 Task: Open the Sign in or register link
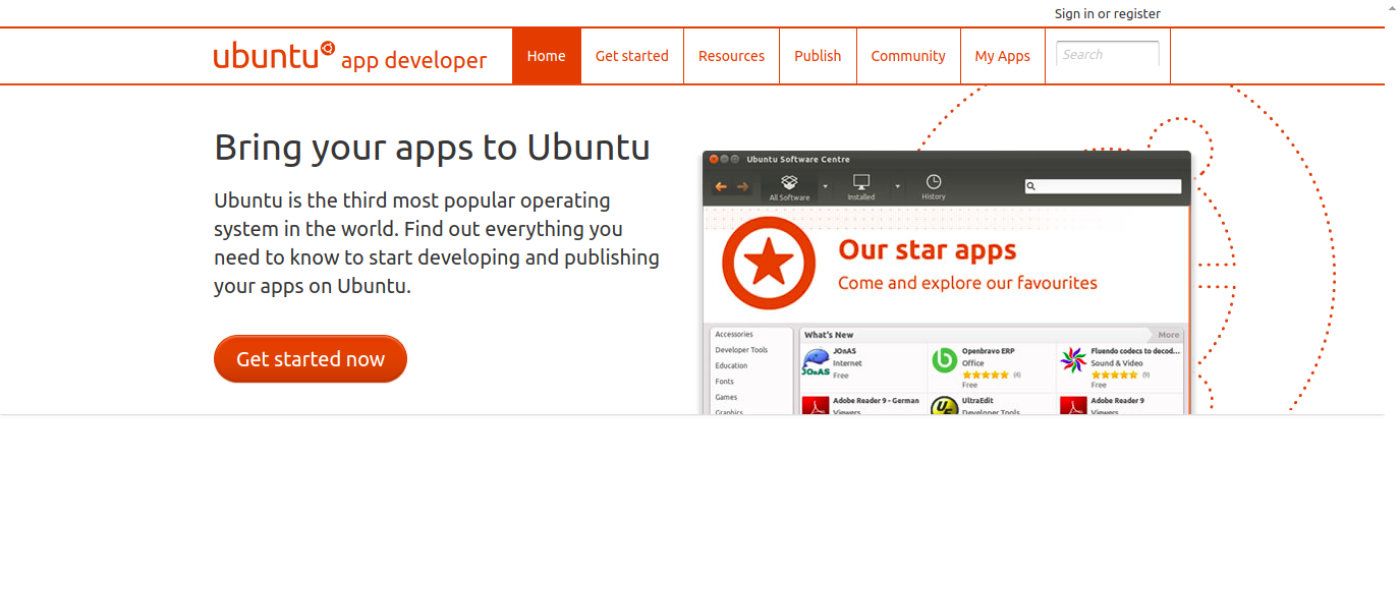tap(1107, 13)
